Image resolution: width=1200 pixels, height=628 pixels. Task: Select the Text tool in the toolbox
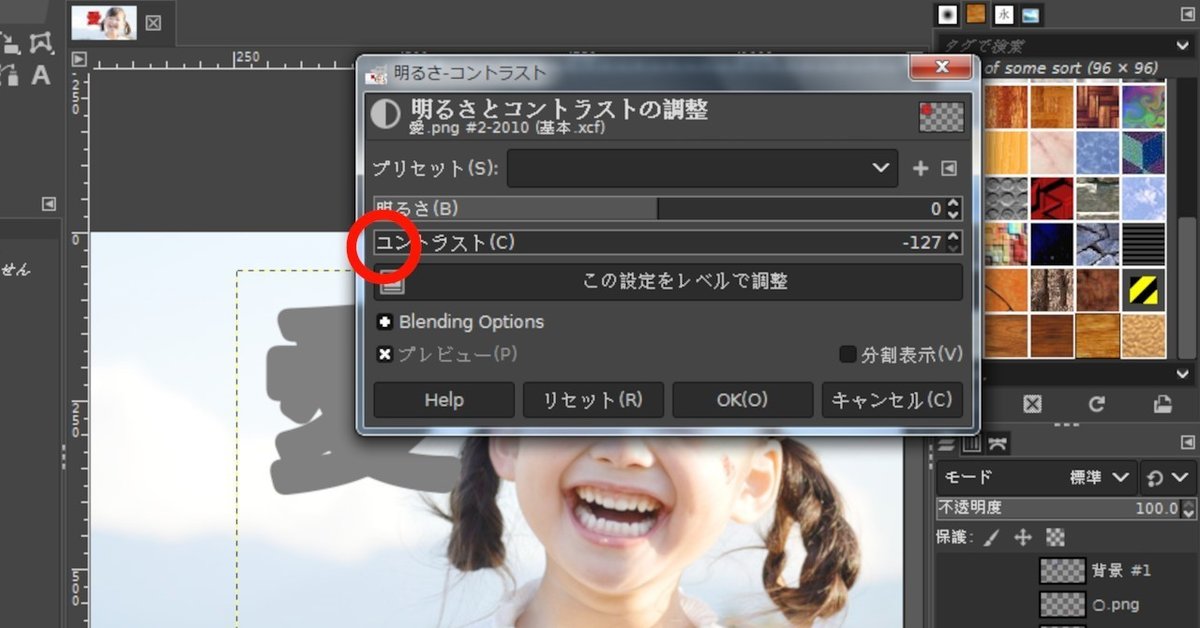(x=40, y=76)
